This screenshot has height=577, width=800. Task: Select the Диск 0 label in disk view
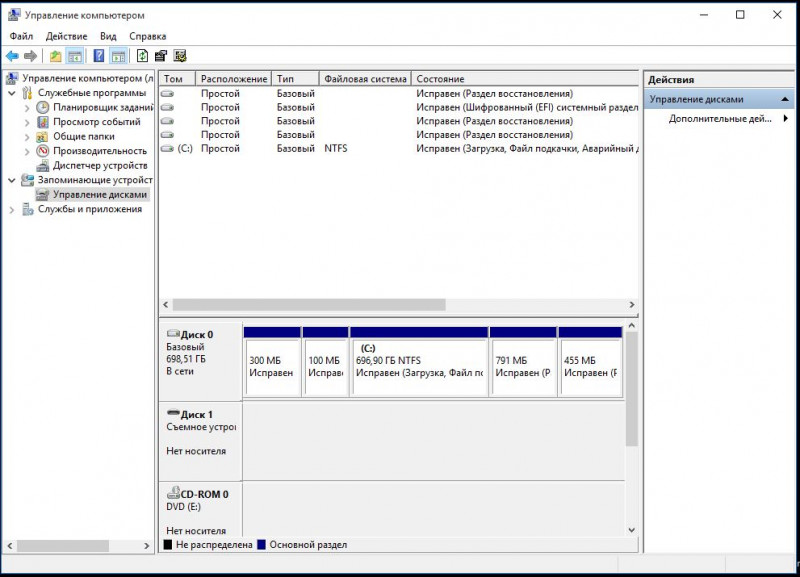tap(196, 335)
